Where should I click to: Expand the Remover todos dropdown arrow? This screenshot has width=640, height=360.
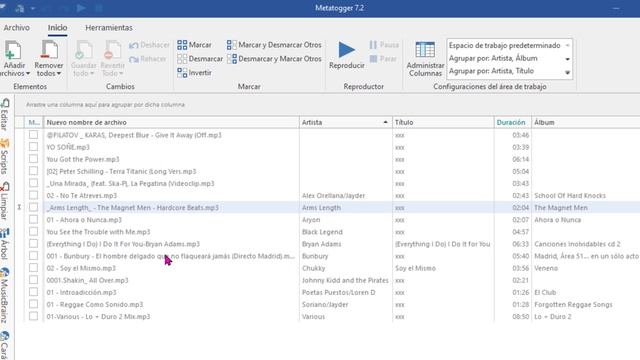click(59, 73)
